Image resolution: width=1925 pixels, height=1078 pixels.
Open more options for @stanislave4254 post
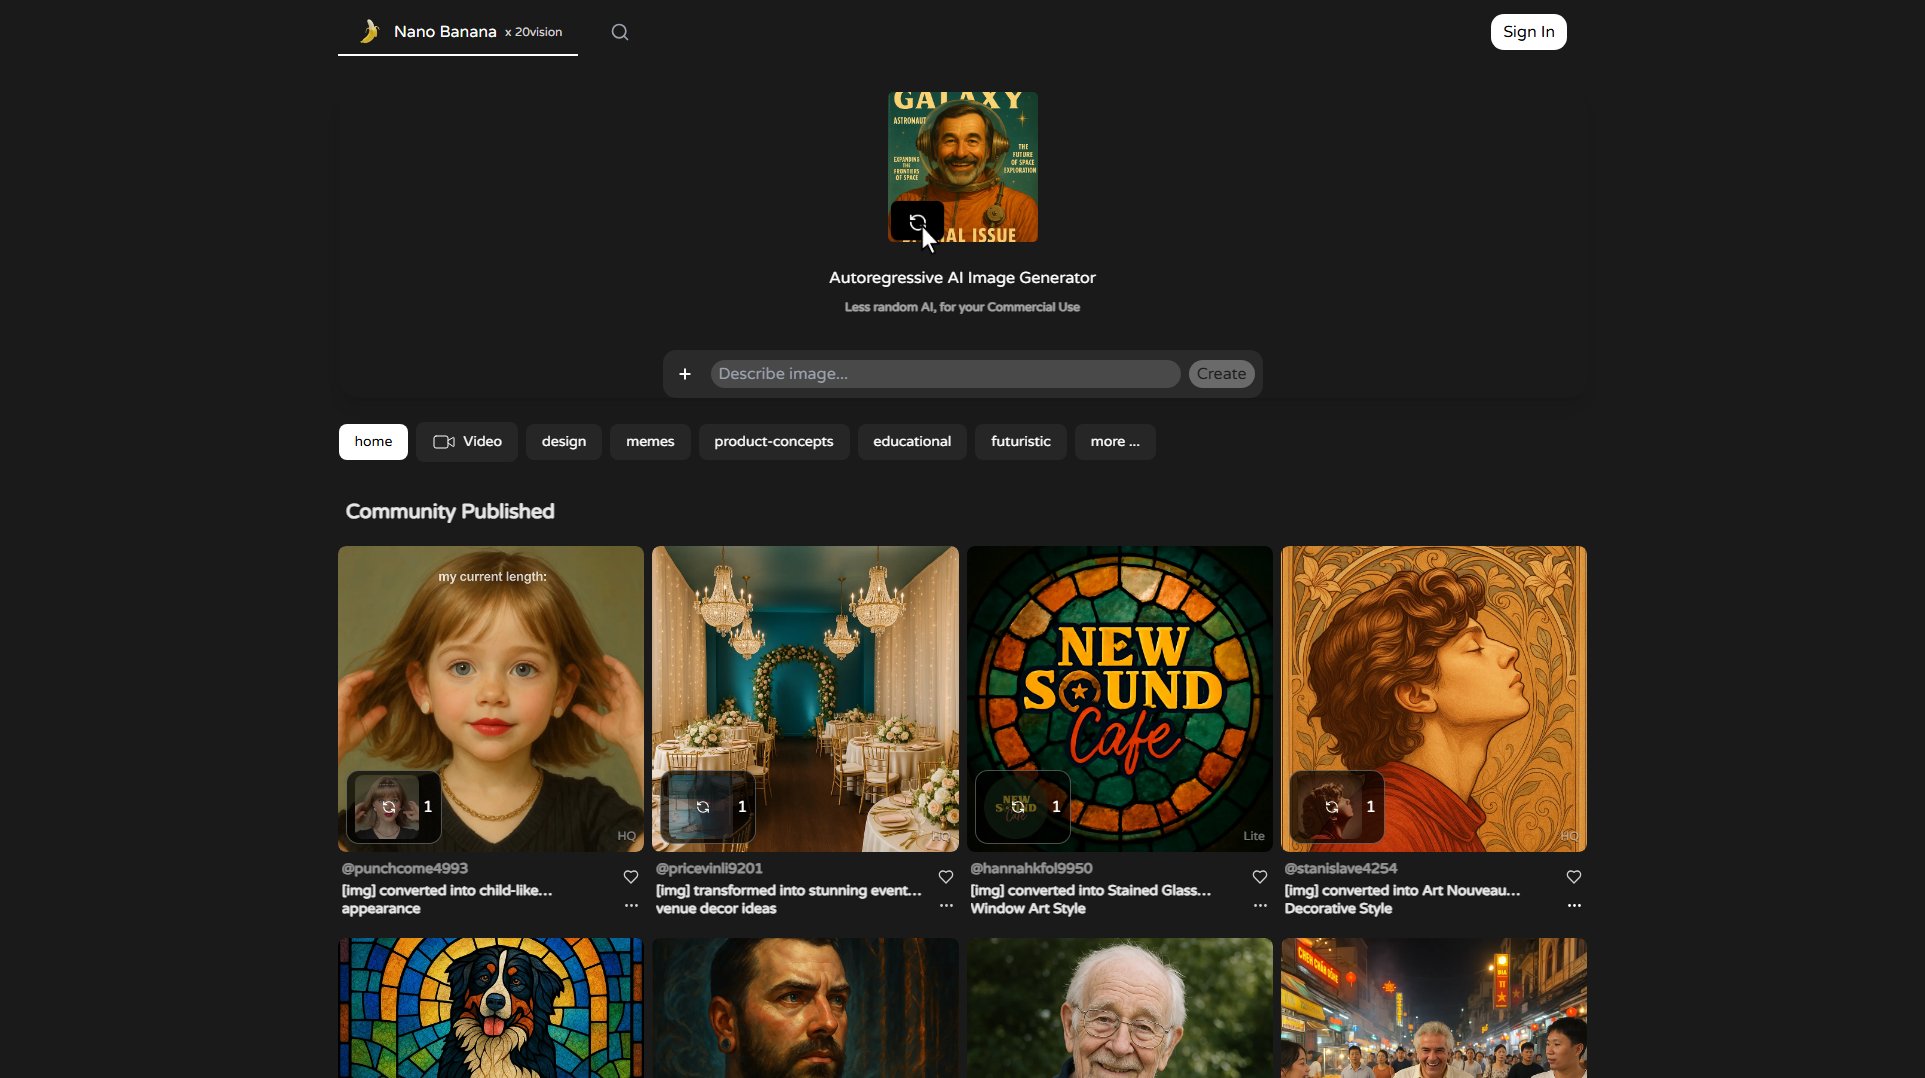1574,906
